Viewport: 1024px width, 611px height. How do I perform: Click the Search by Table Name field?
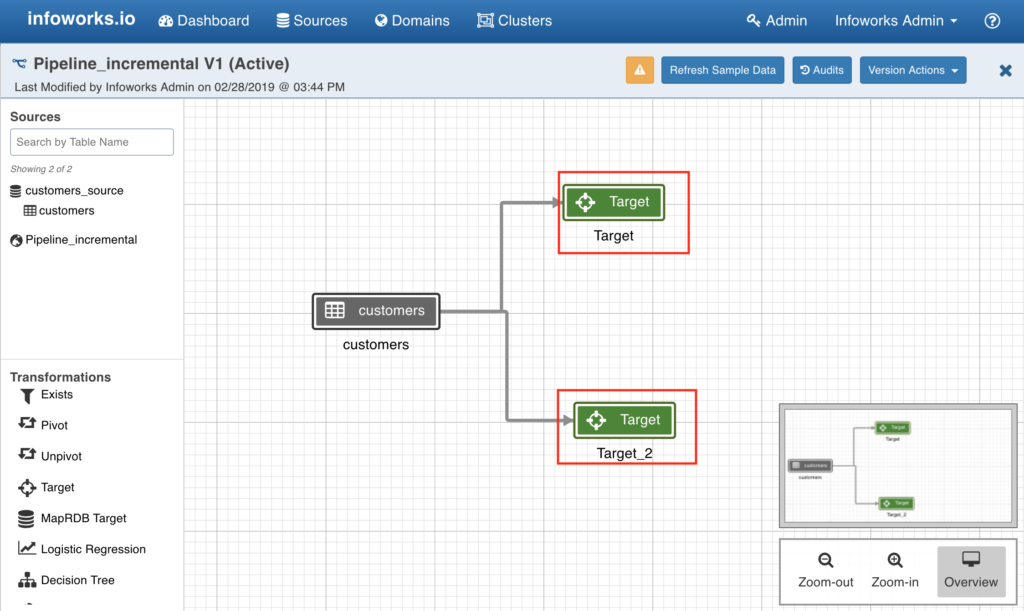point(91,142)
